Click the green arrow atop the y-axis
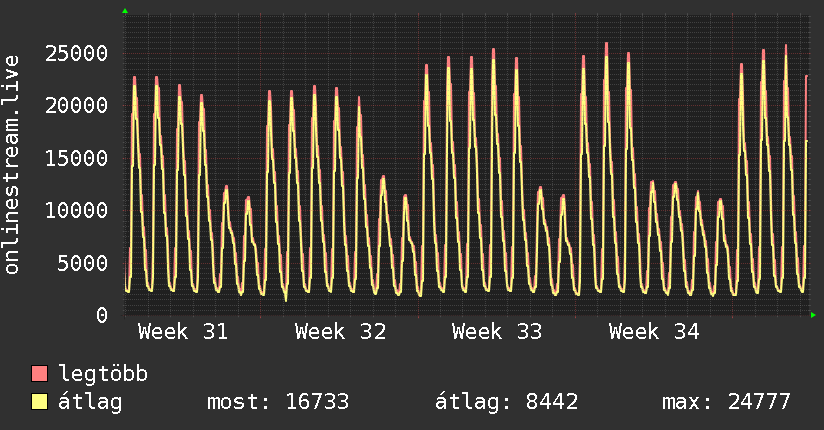Screen dimensions: 824x430 tap(125, 11)
